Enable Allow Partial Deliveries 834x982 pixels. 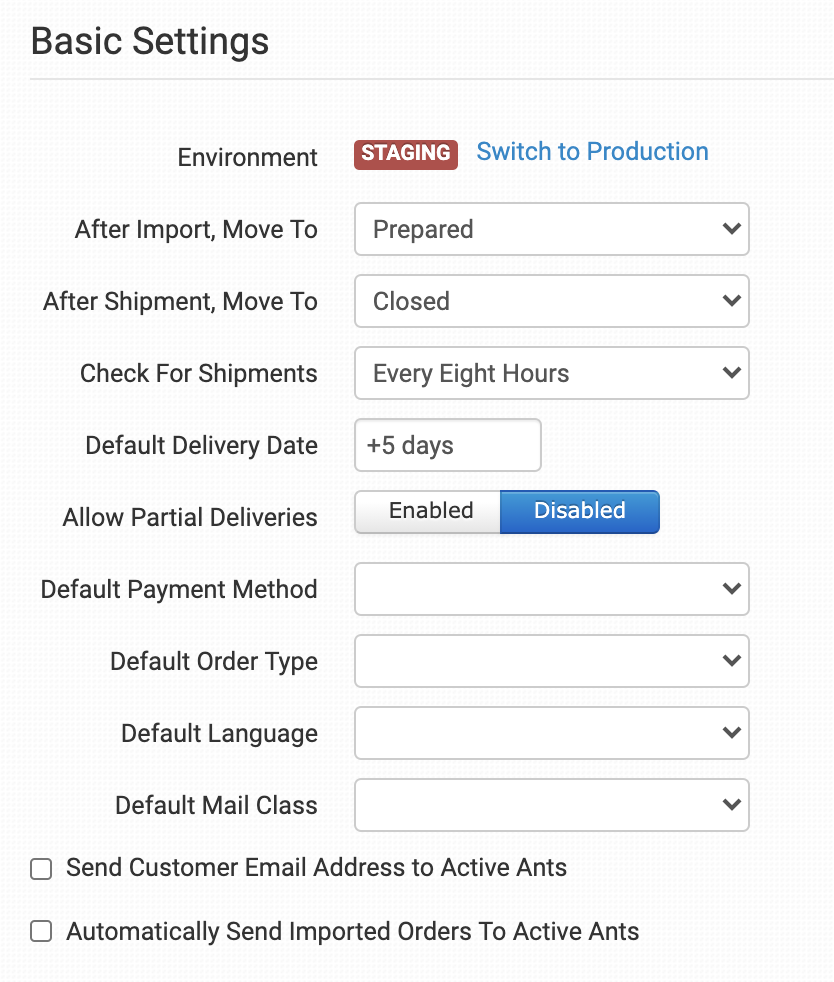tap(428, 511)
